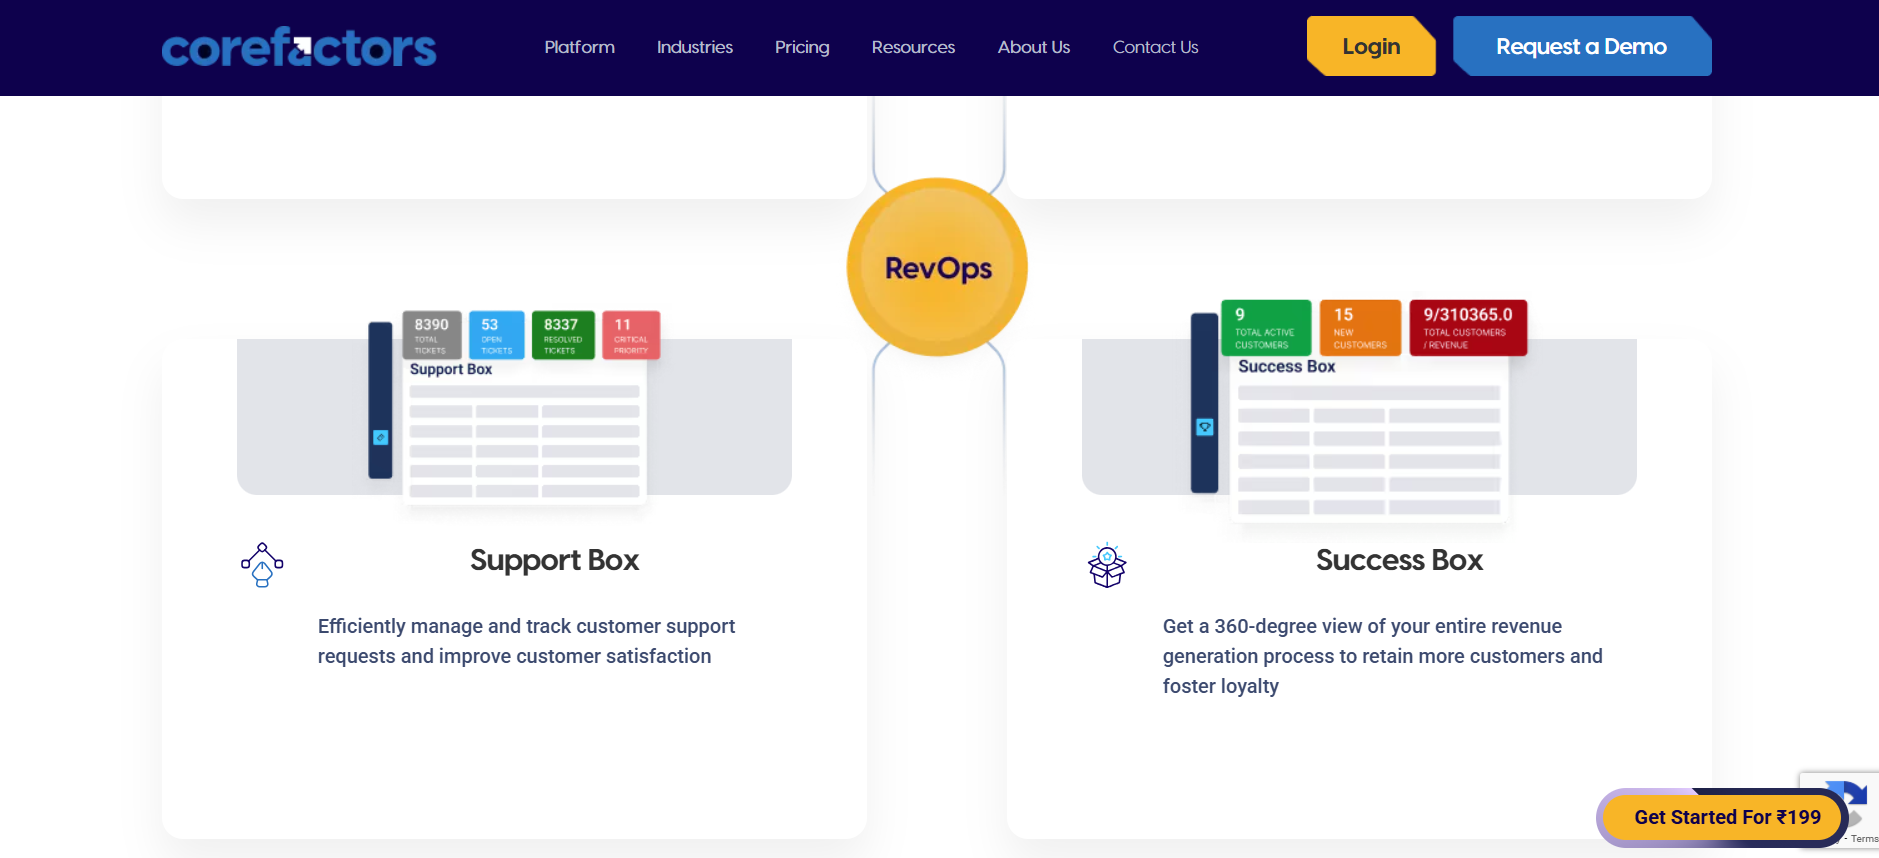Viewport: 1879px width, 858px height.
Task: Click the Success Box heading
Action: 1399,560
